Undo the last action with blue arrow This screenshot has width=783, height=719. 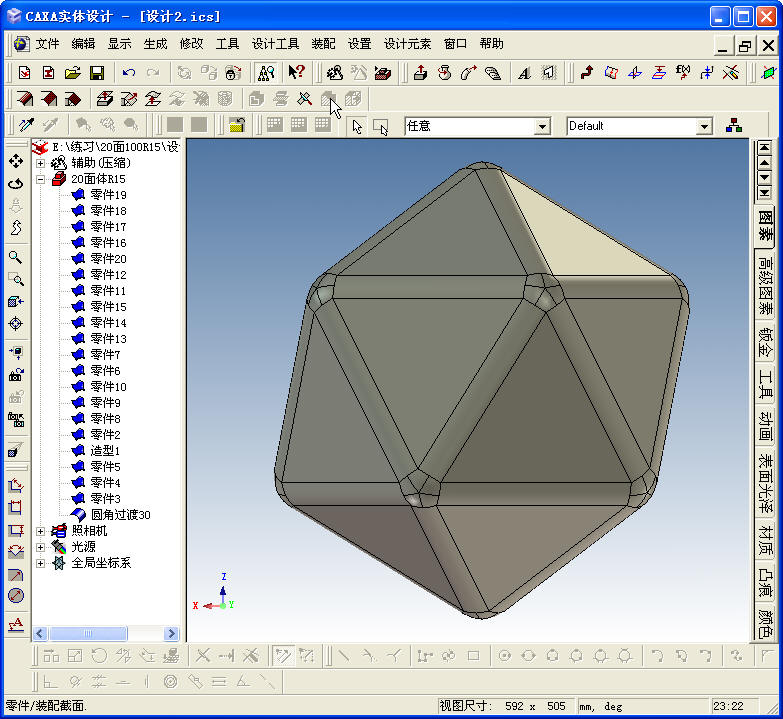(x=129, y=73)
